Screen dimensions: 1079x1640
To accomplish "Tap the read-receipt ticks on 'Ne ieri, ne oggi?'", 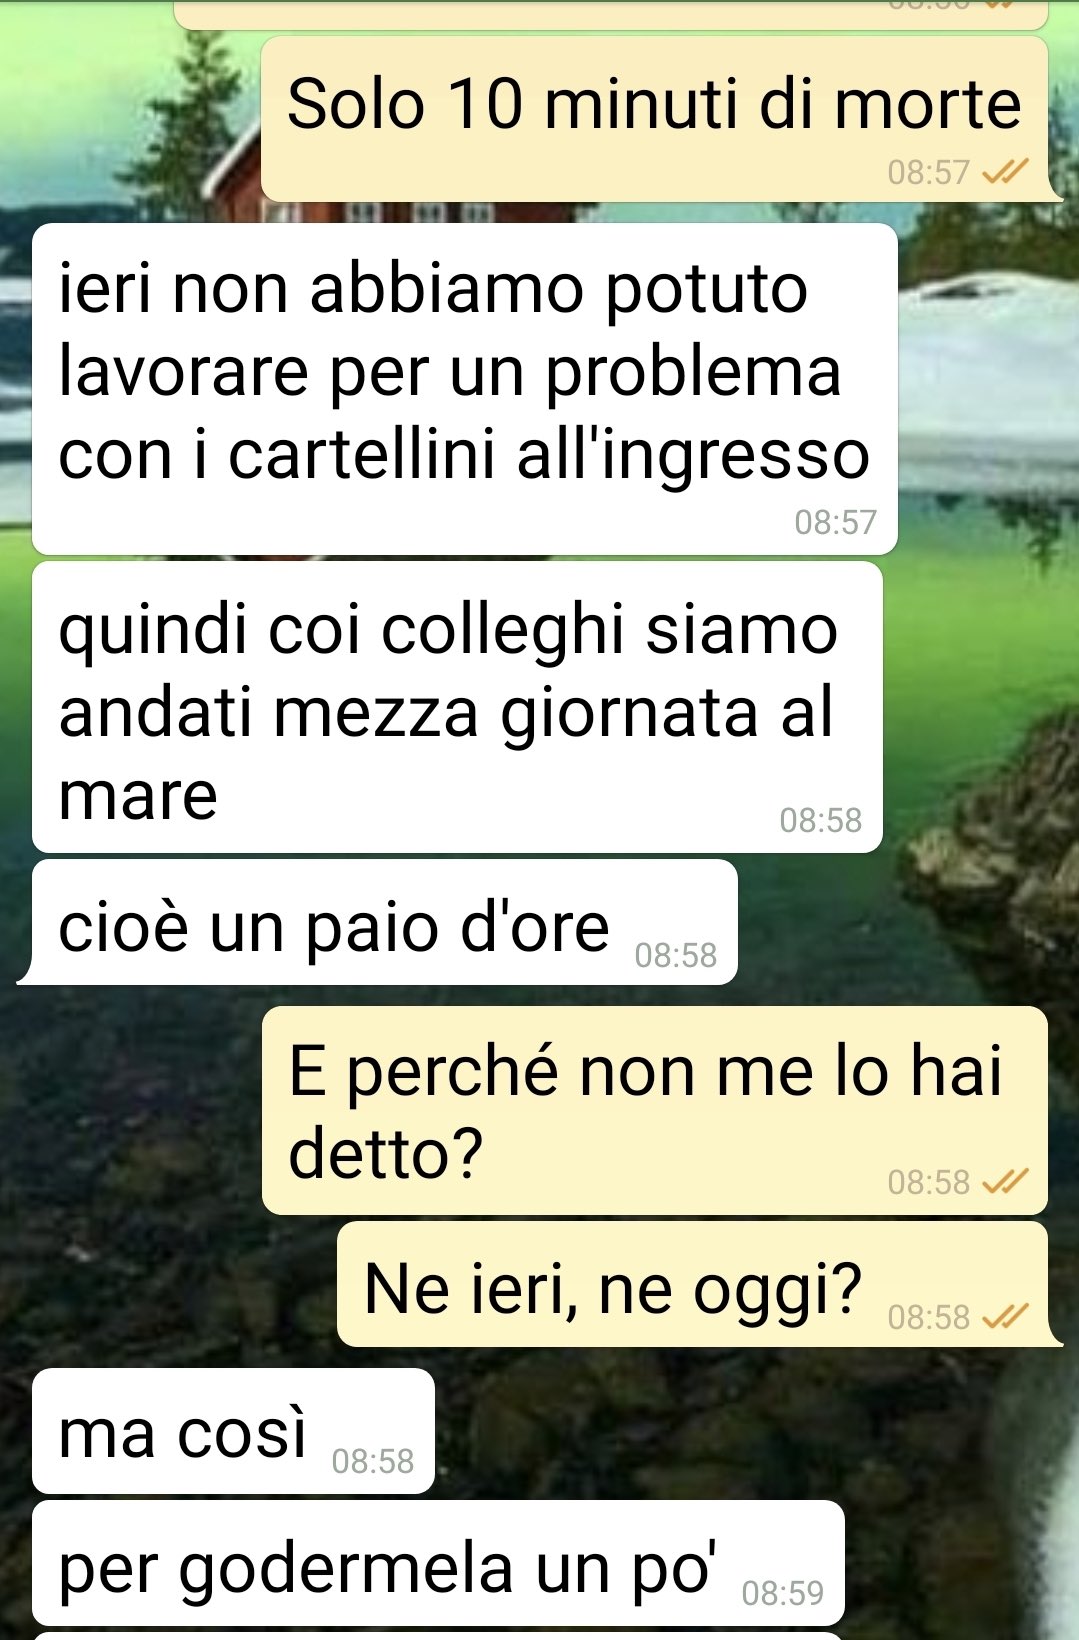I will [x=1004, y=1317].
